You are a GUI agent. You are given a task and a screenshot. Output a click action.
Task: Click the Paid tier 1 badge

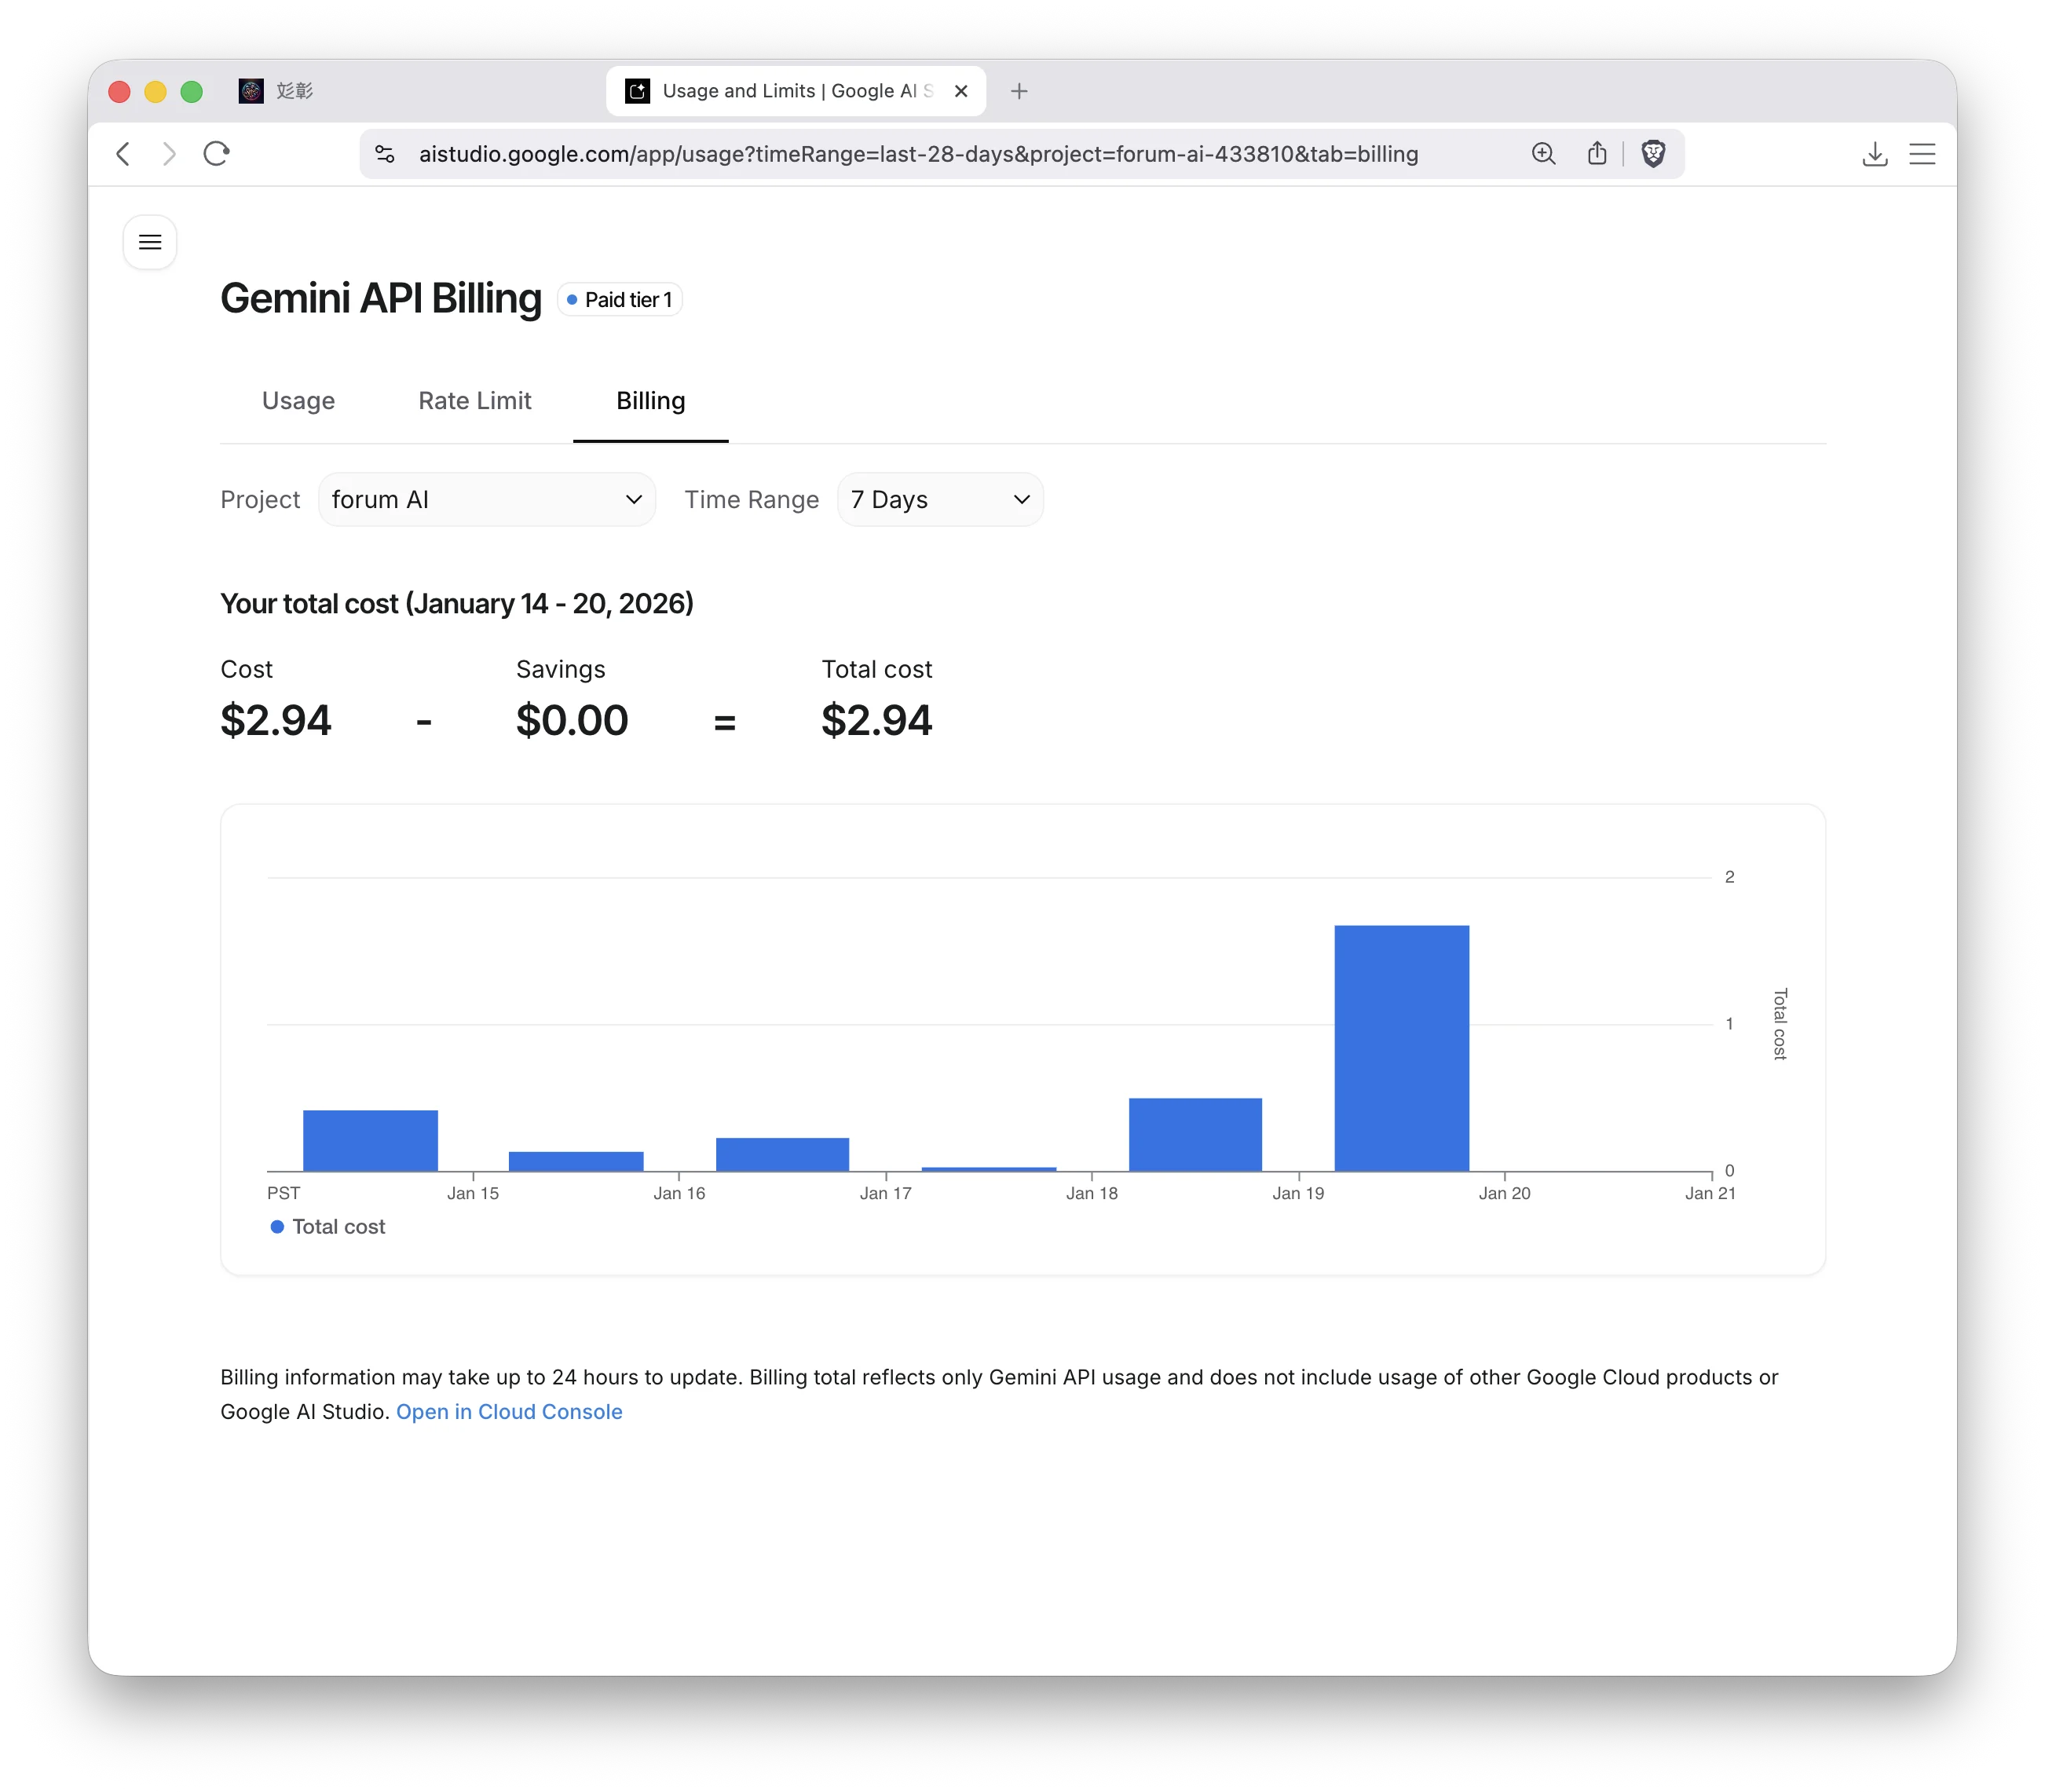pos(620,300)
